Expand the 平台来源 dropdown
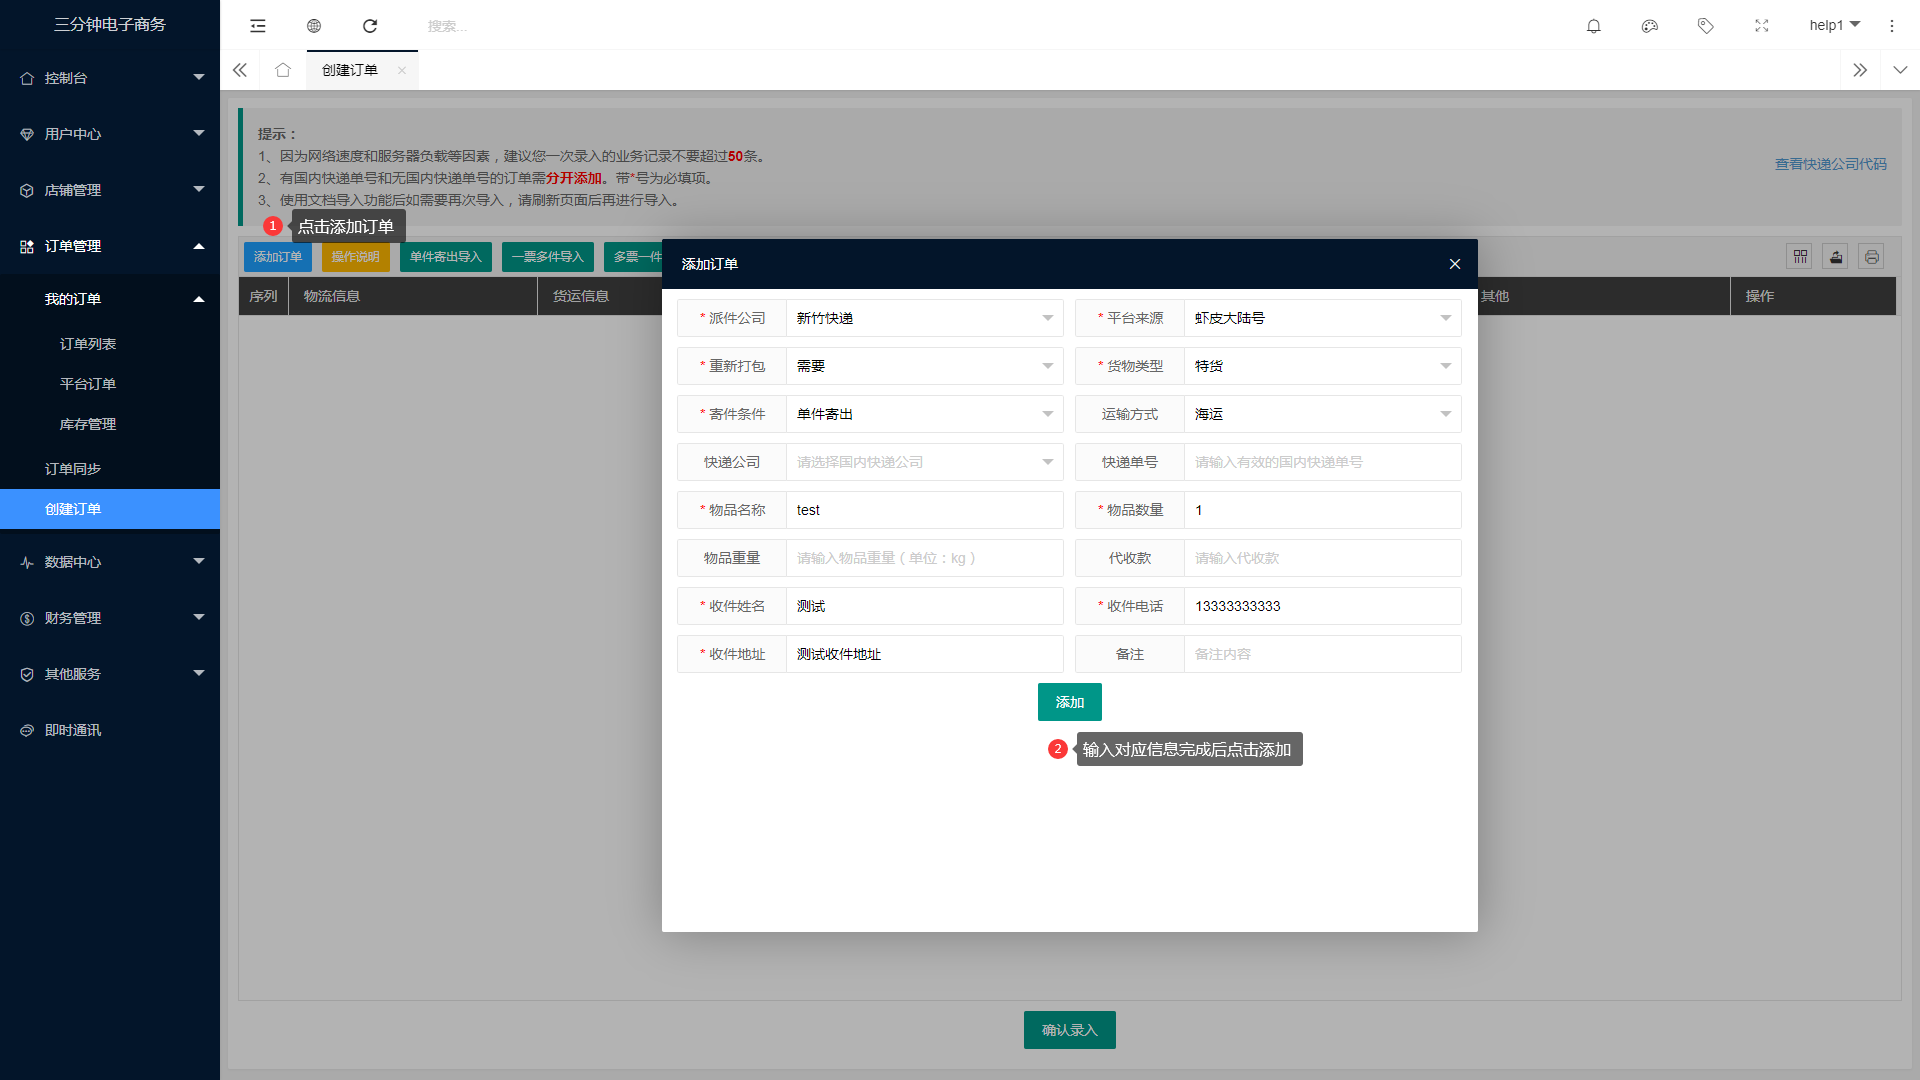 tap(1322, 318)
